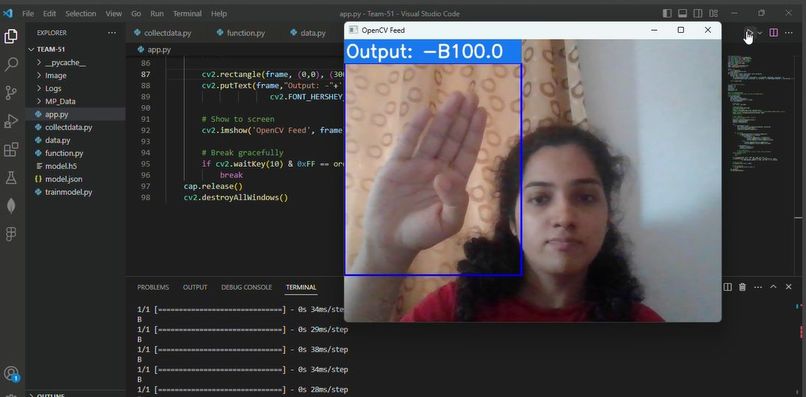Split the terminal panel
Image resolution: width=806 pixels, height=397 pixels.
[727, 287]
